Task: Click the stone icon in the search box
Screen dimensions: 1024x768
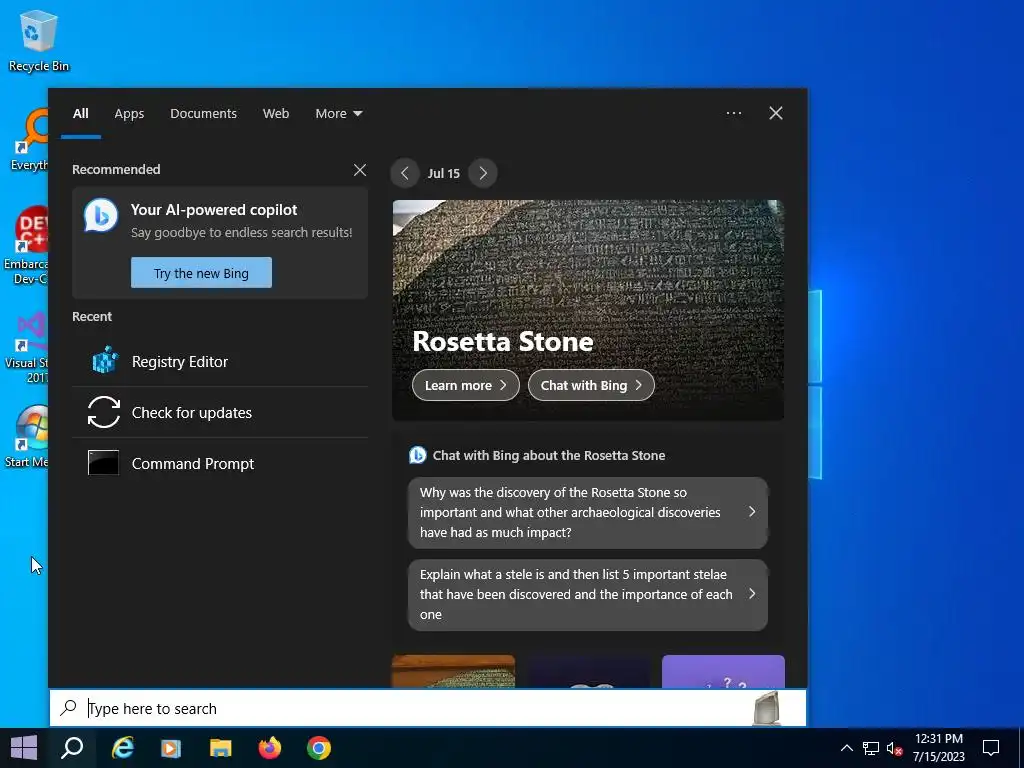Action: click(766, 708)
